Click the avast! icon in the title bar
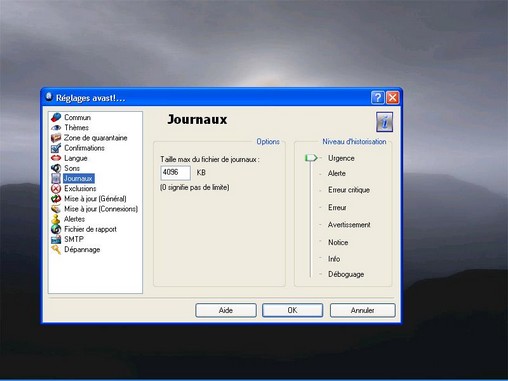Image resolution: width=508 pixels, height=381 pixels. (x=49, y=97)
